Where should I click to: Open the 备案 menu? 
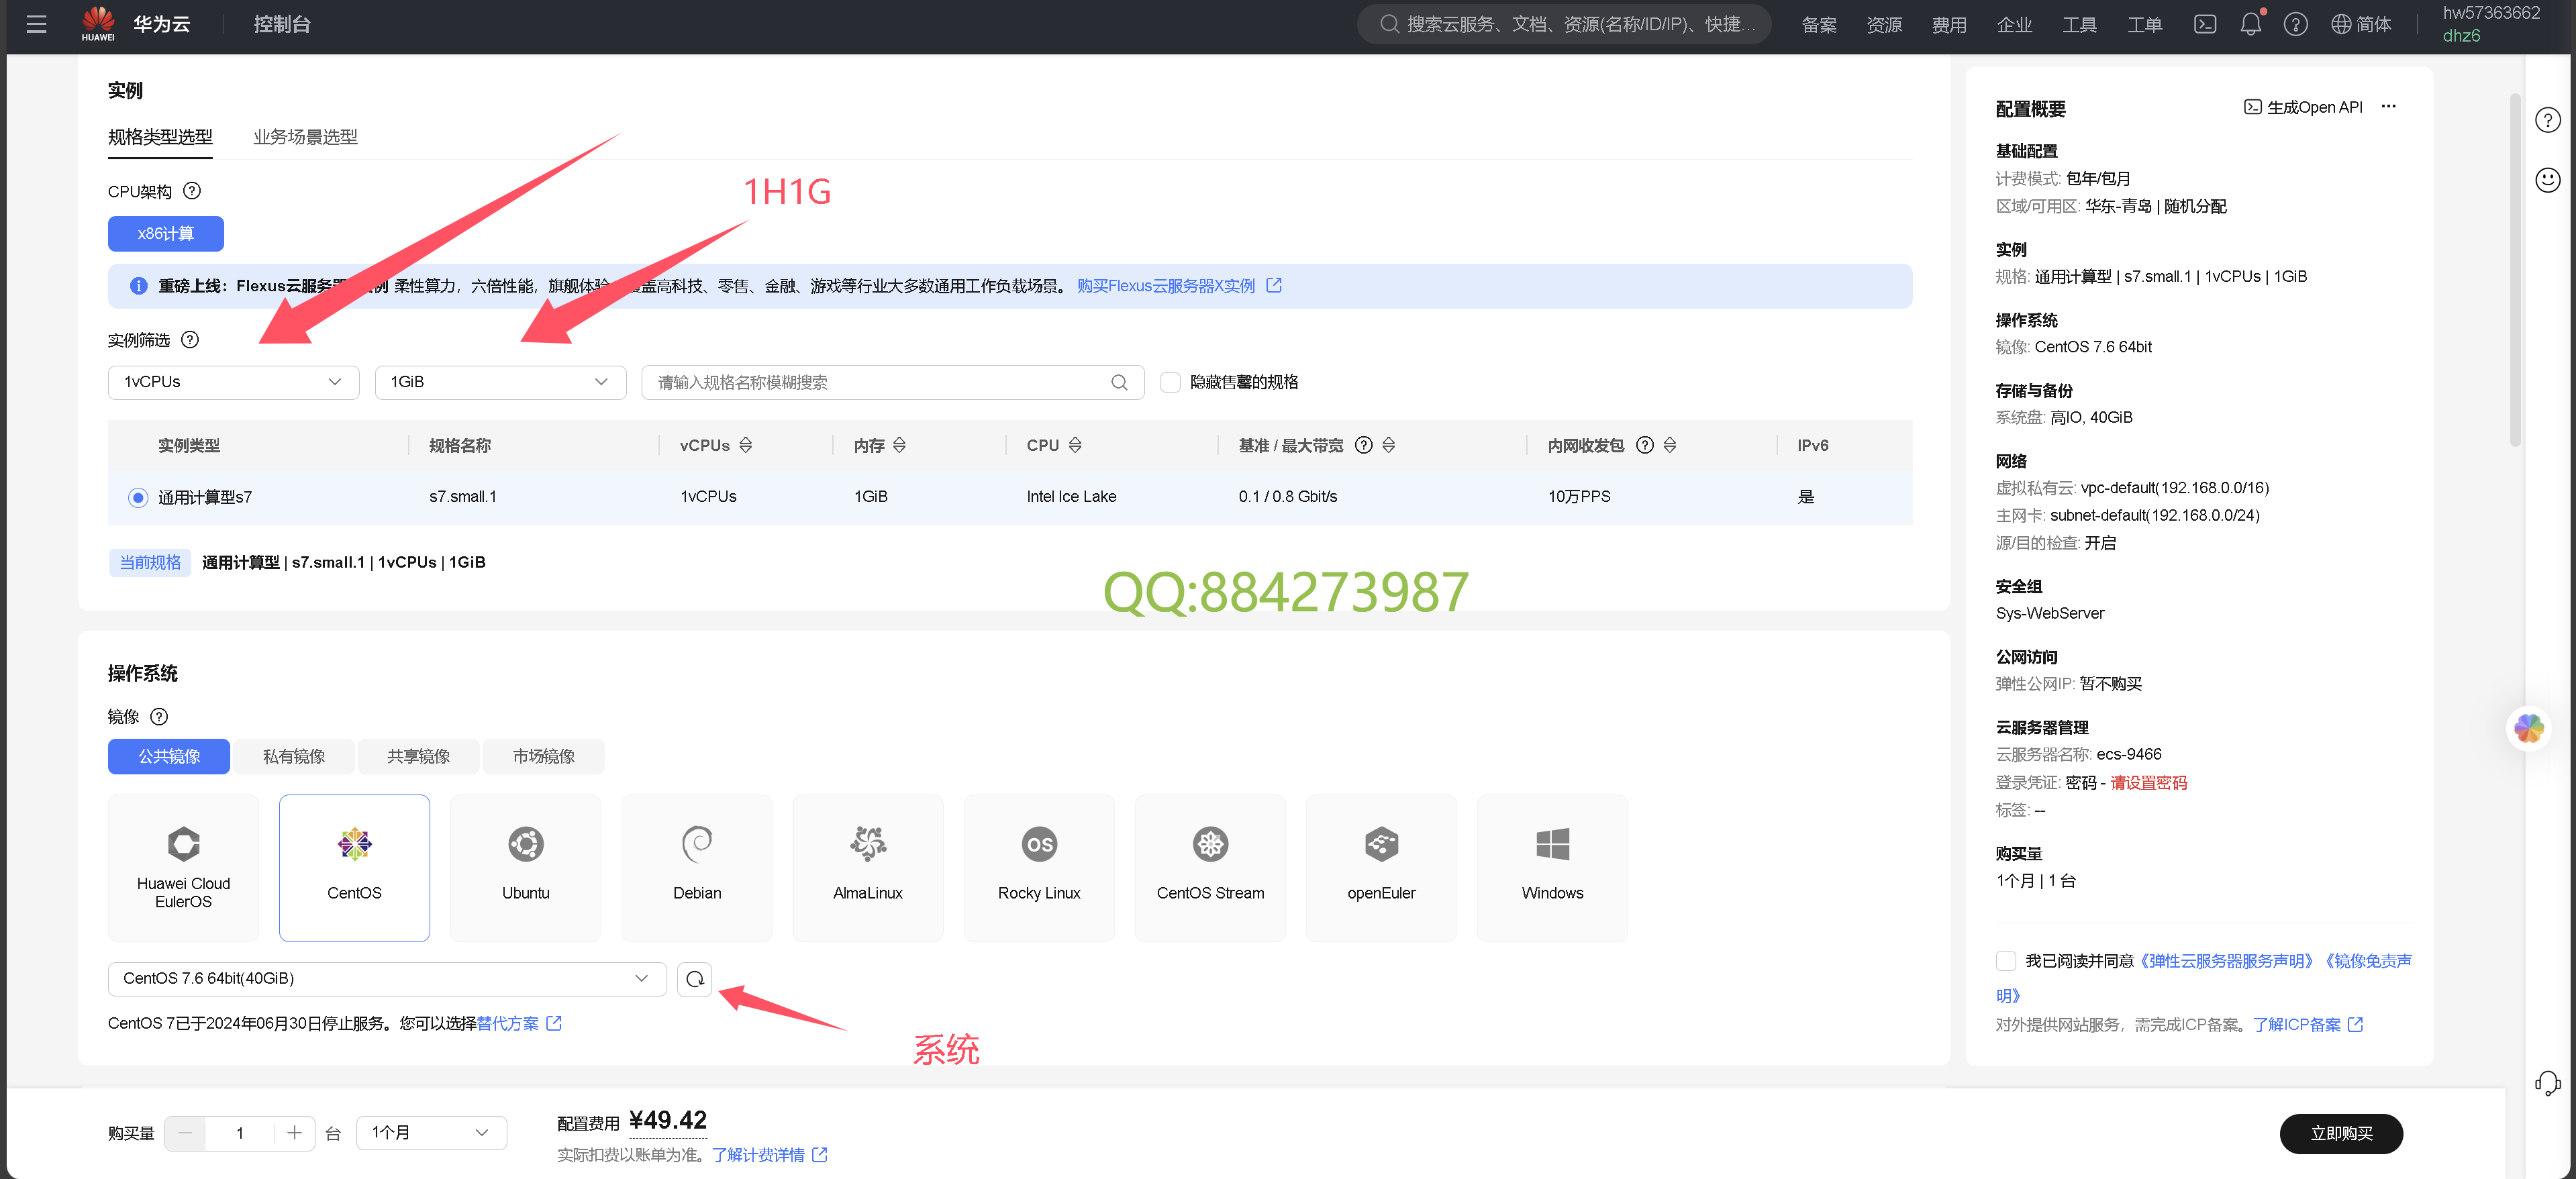(x=1819, y=24)
